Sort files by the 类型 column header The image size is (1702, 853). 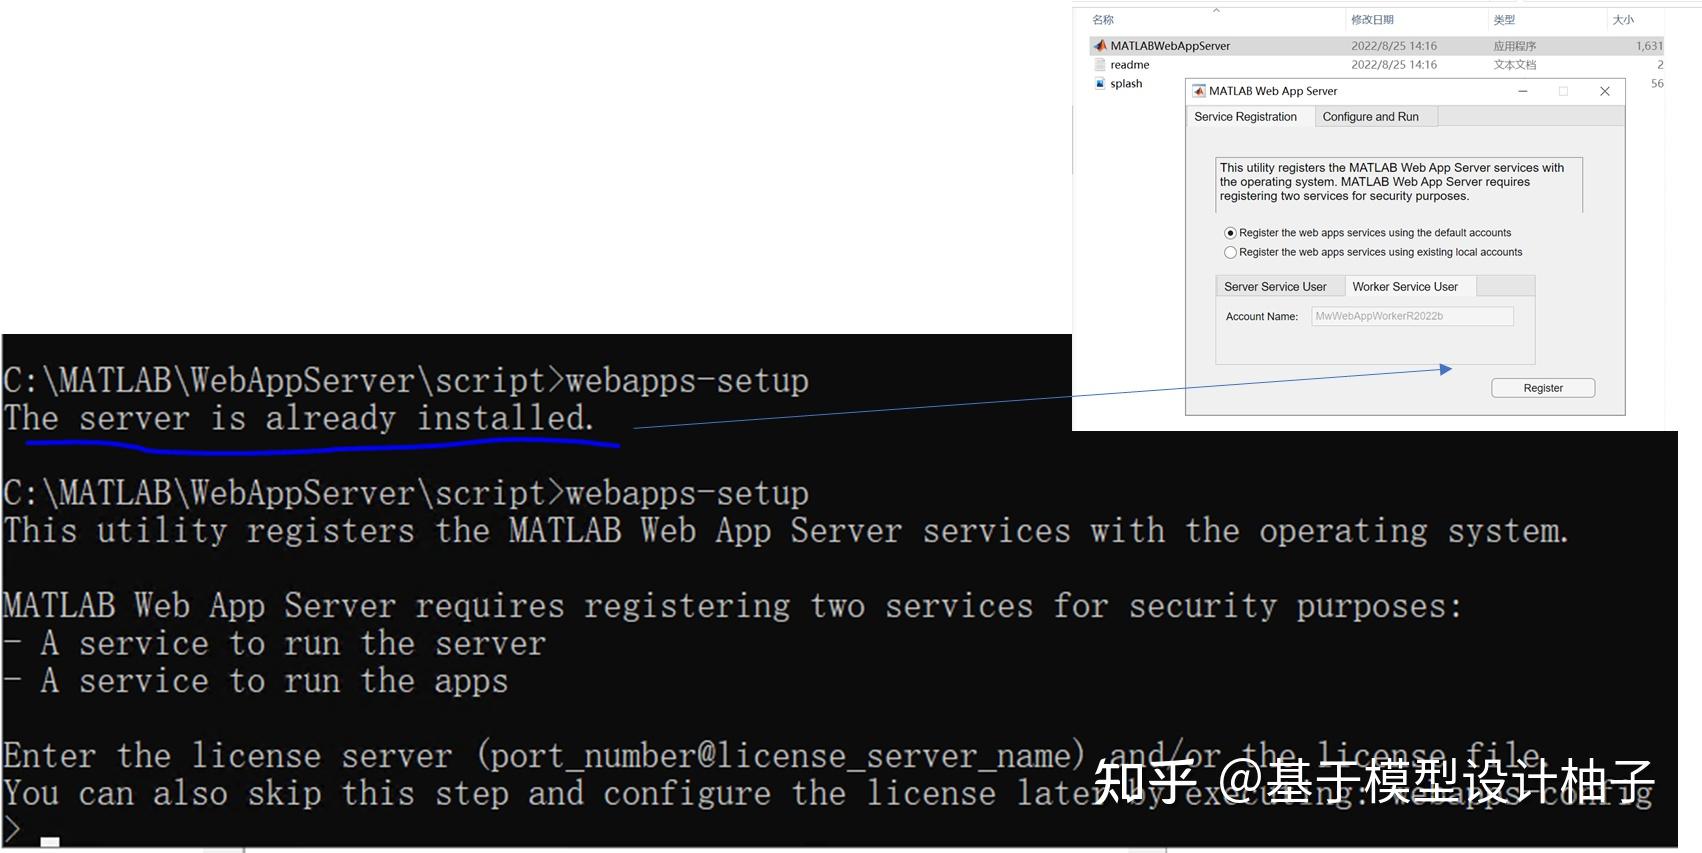point(1504,20)
